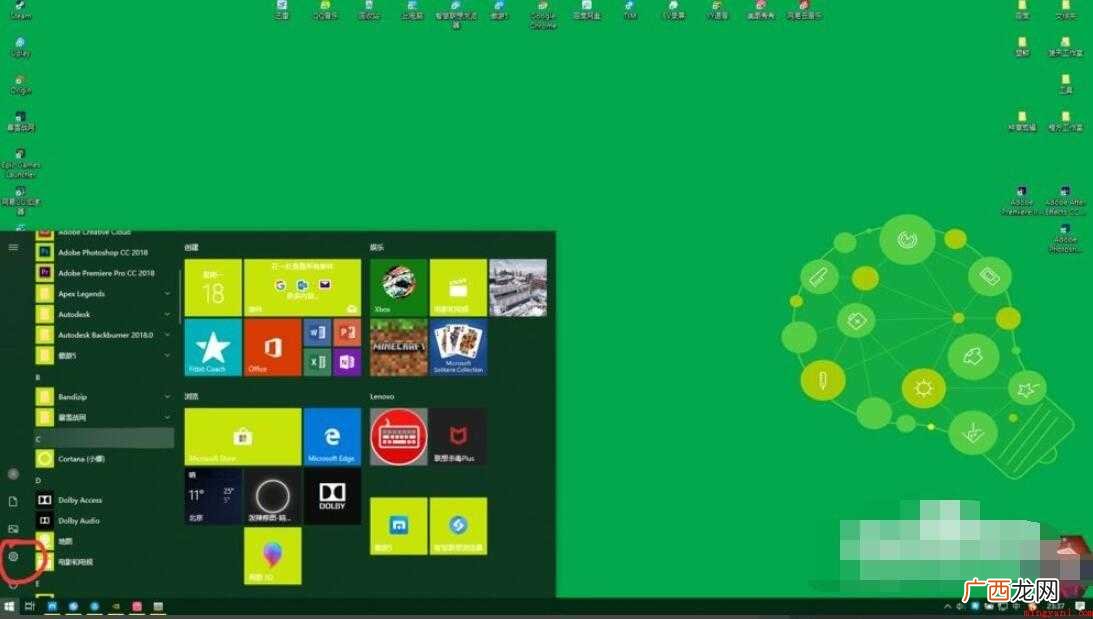Click the Windows Start button on taskbar
The height and width of the screenshot is (619, 1093).
point(9,606)
